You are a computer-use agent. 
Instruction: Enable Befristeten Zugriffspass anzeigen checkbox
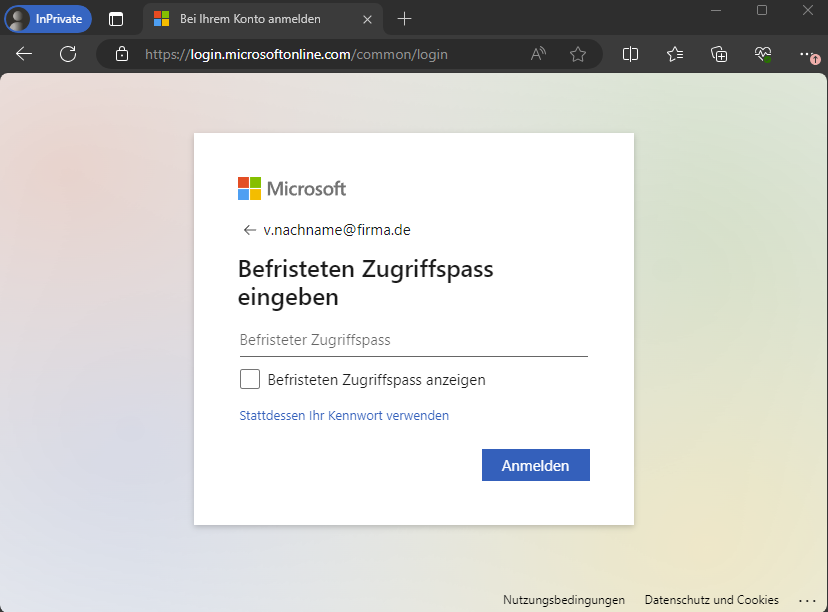click(250, 380)
